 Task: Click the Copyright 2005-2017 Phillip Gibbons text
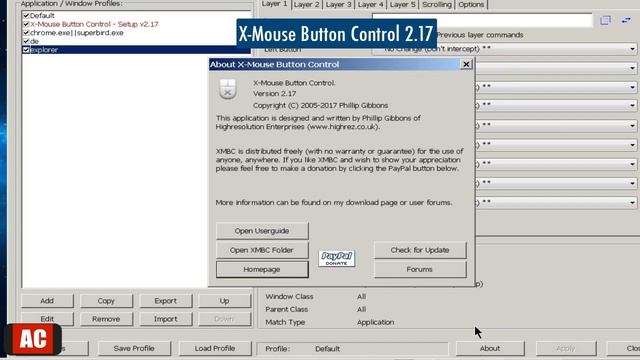click(320, 105)
